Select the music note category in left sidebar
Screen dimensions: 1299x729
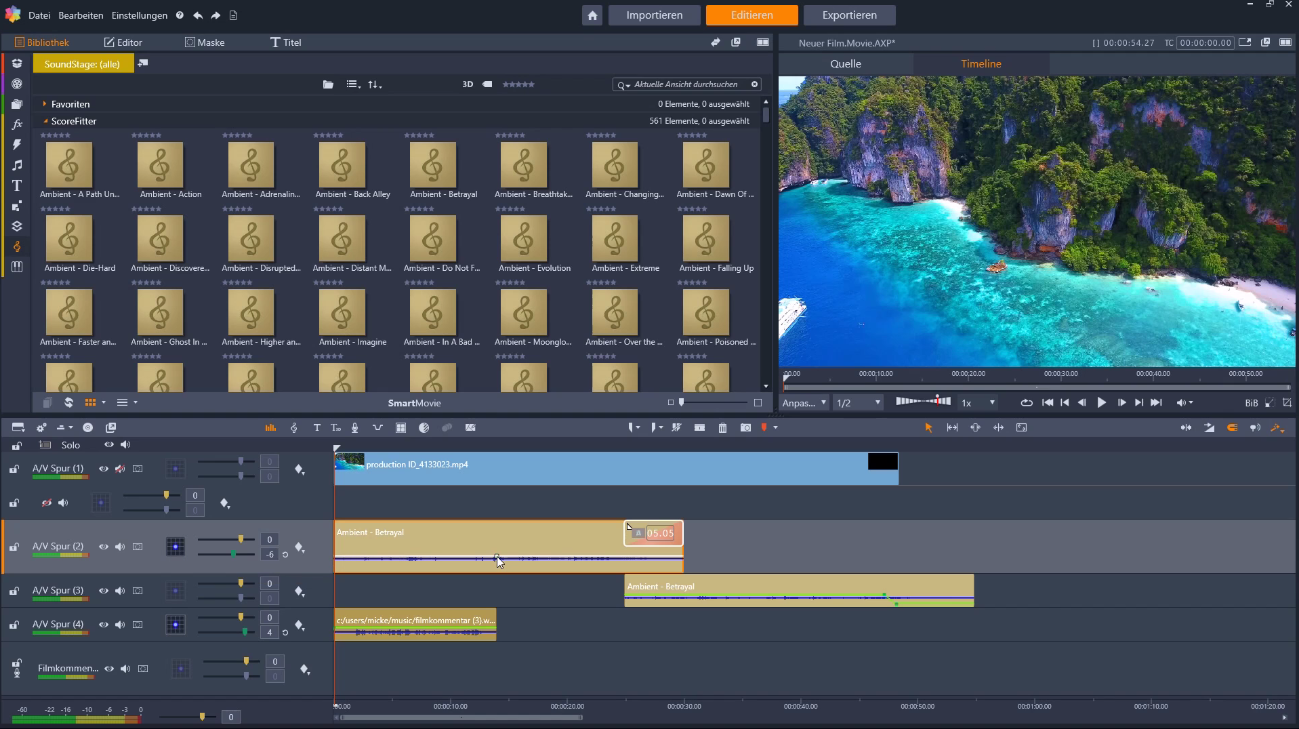tap(16, 164)
